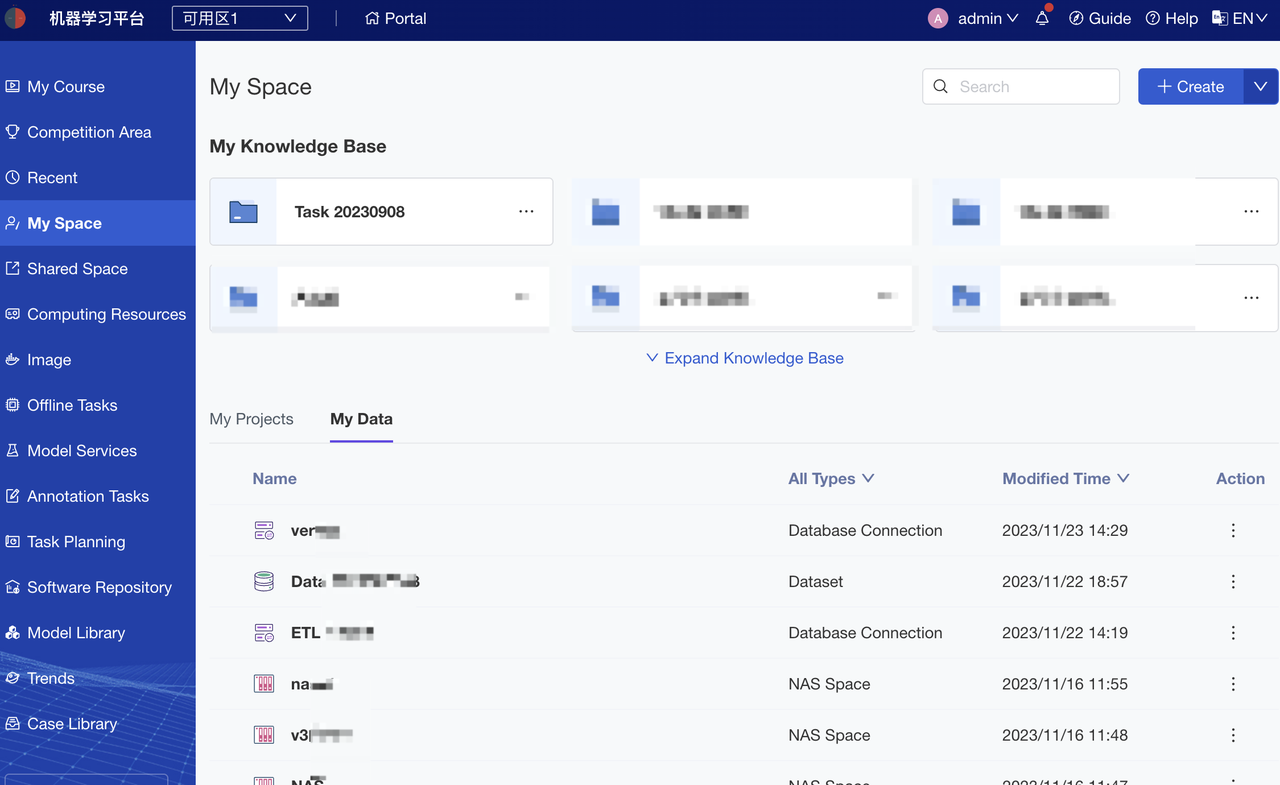The height and width of the screenshot is (785, 1280).
Task: Open the 可用区1 zone dropdown
Action: coord(240,18)
